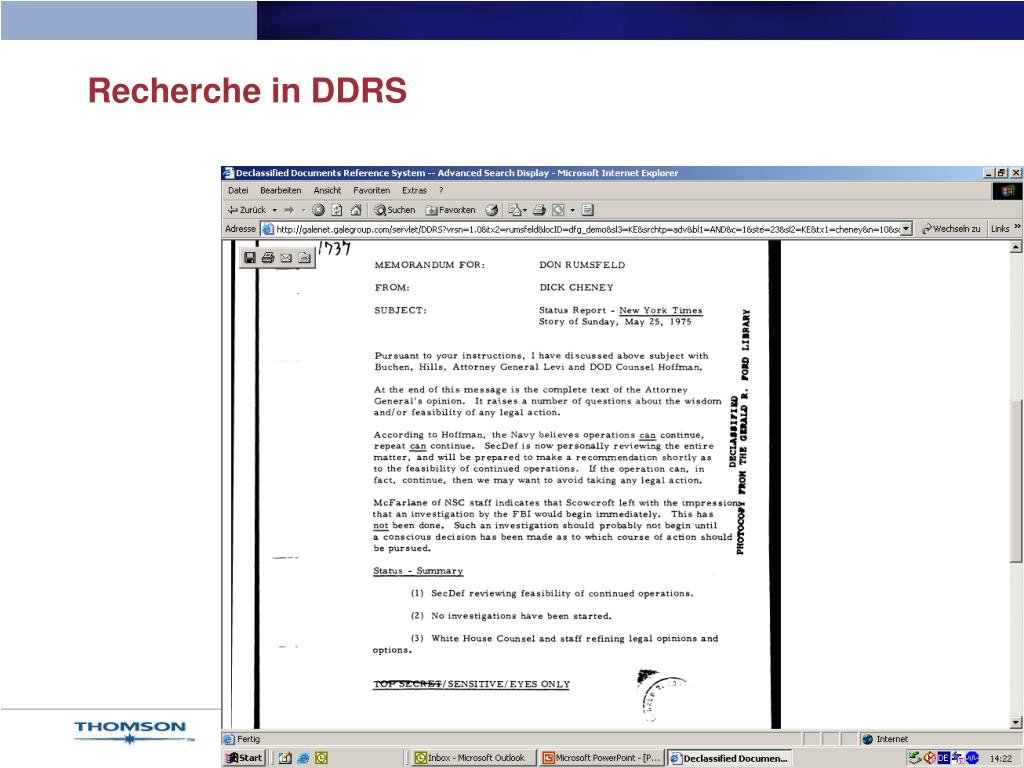1024x768 pixels.
Task: Stop page loading with the Stop icon
Action: coord(318,210)
